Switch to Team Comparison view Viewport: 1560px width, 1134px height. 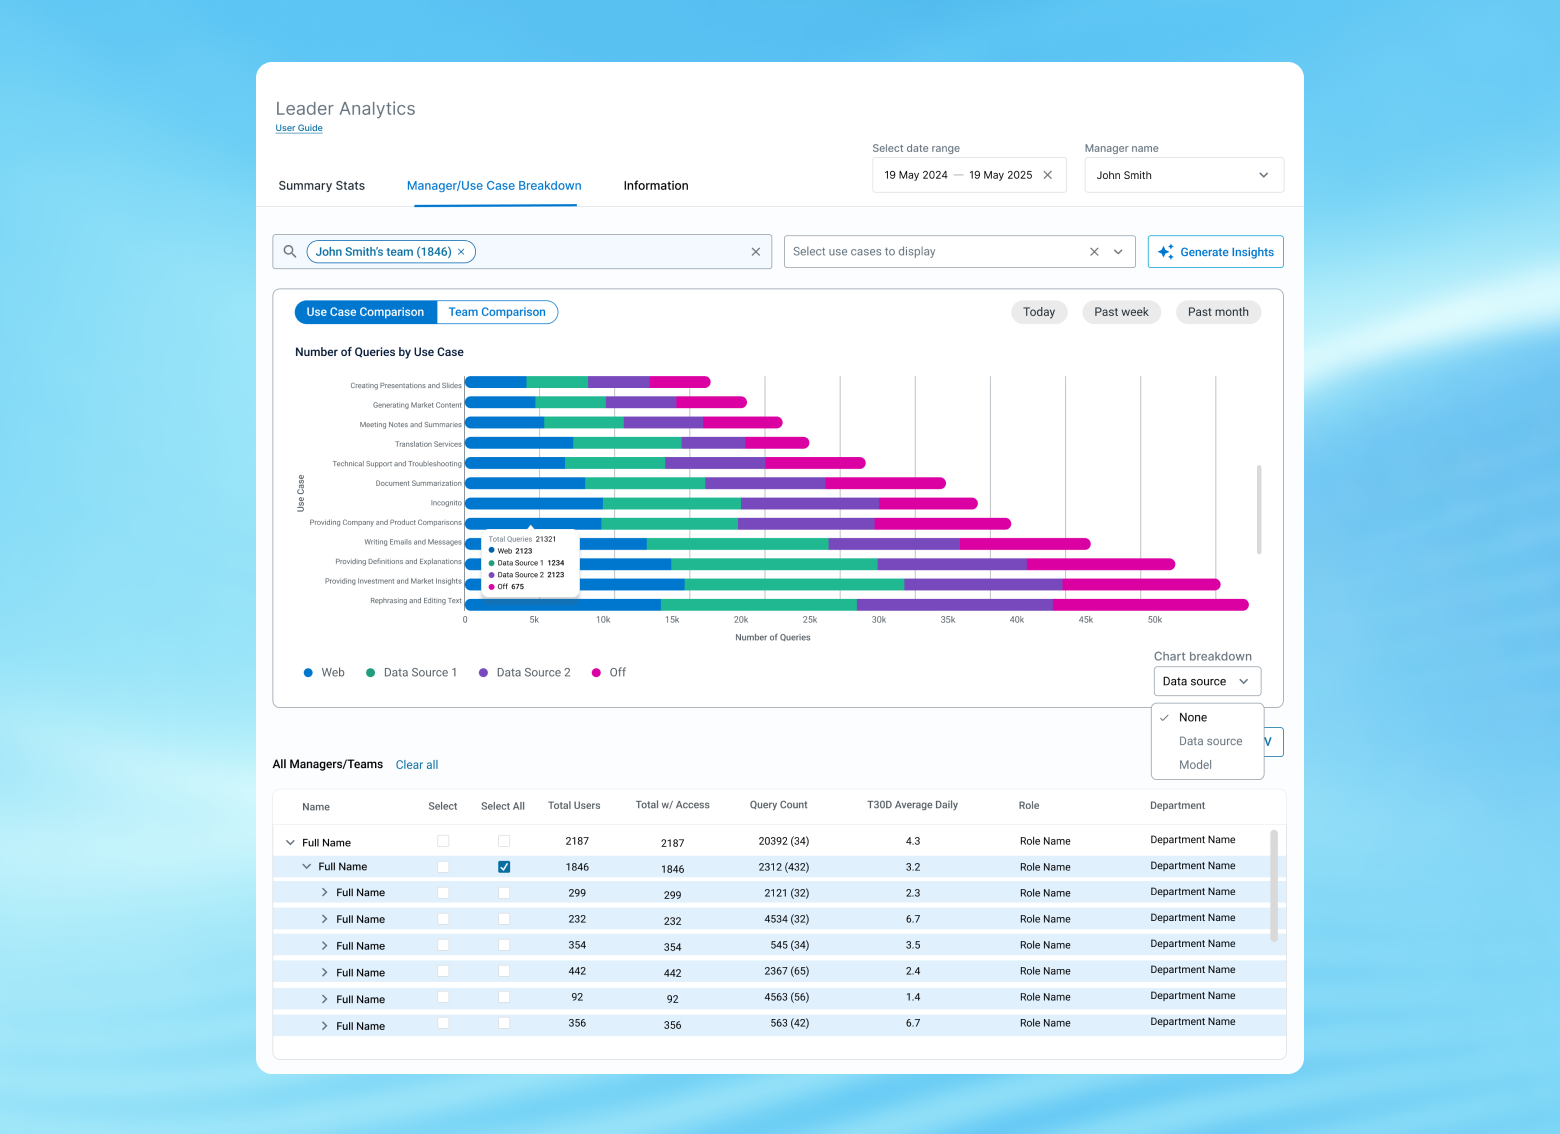tap(497, 312)
